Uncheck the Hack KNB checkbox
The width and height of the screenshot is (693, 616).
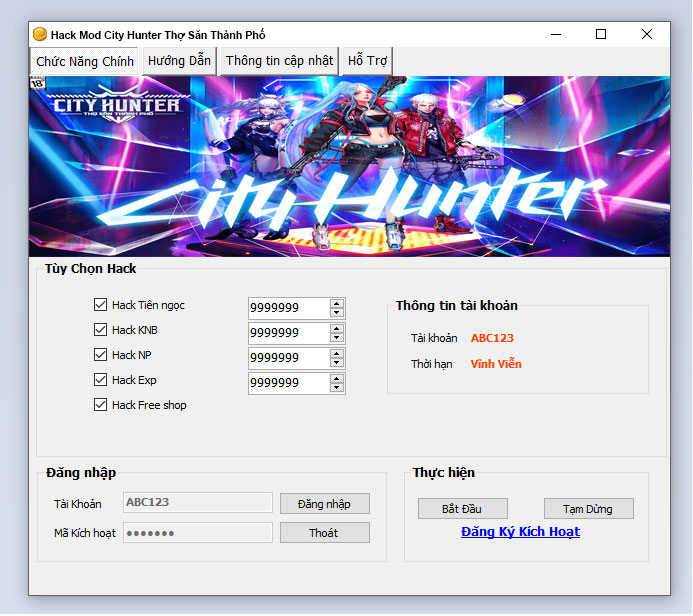pyautogui.click(x=100, y=330)
